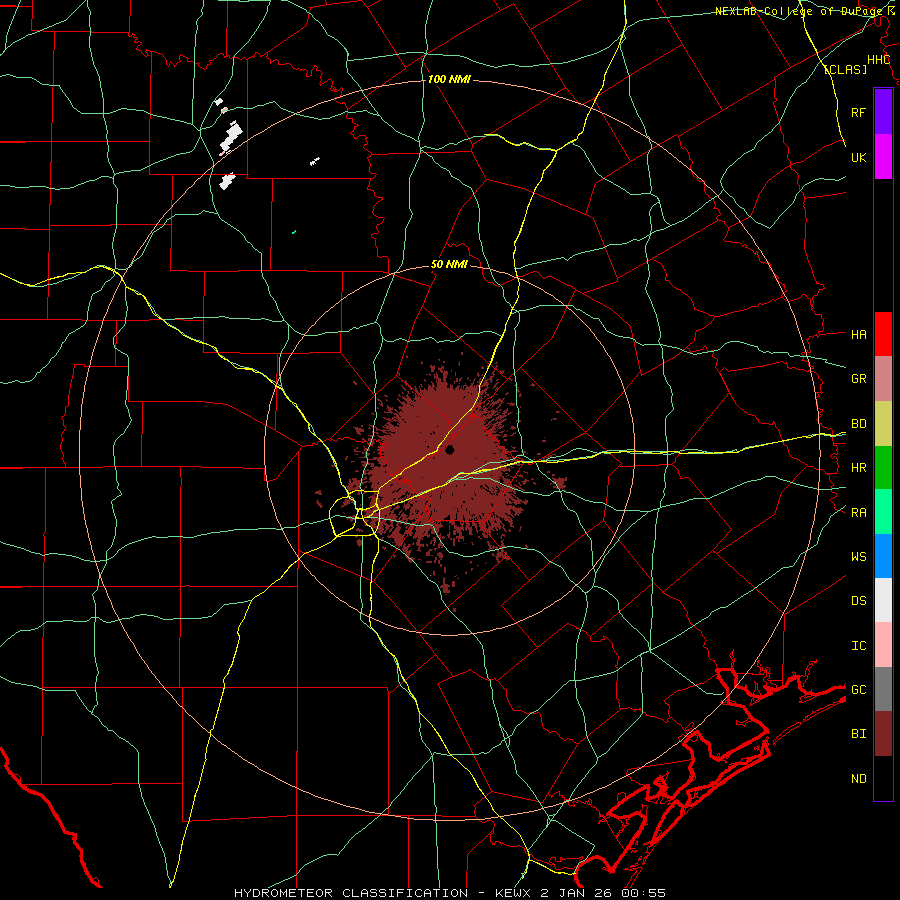Select the yellow BD legend swatch
The width and height of the screenshot is (900, 900).
(883, 424)
